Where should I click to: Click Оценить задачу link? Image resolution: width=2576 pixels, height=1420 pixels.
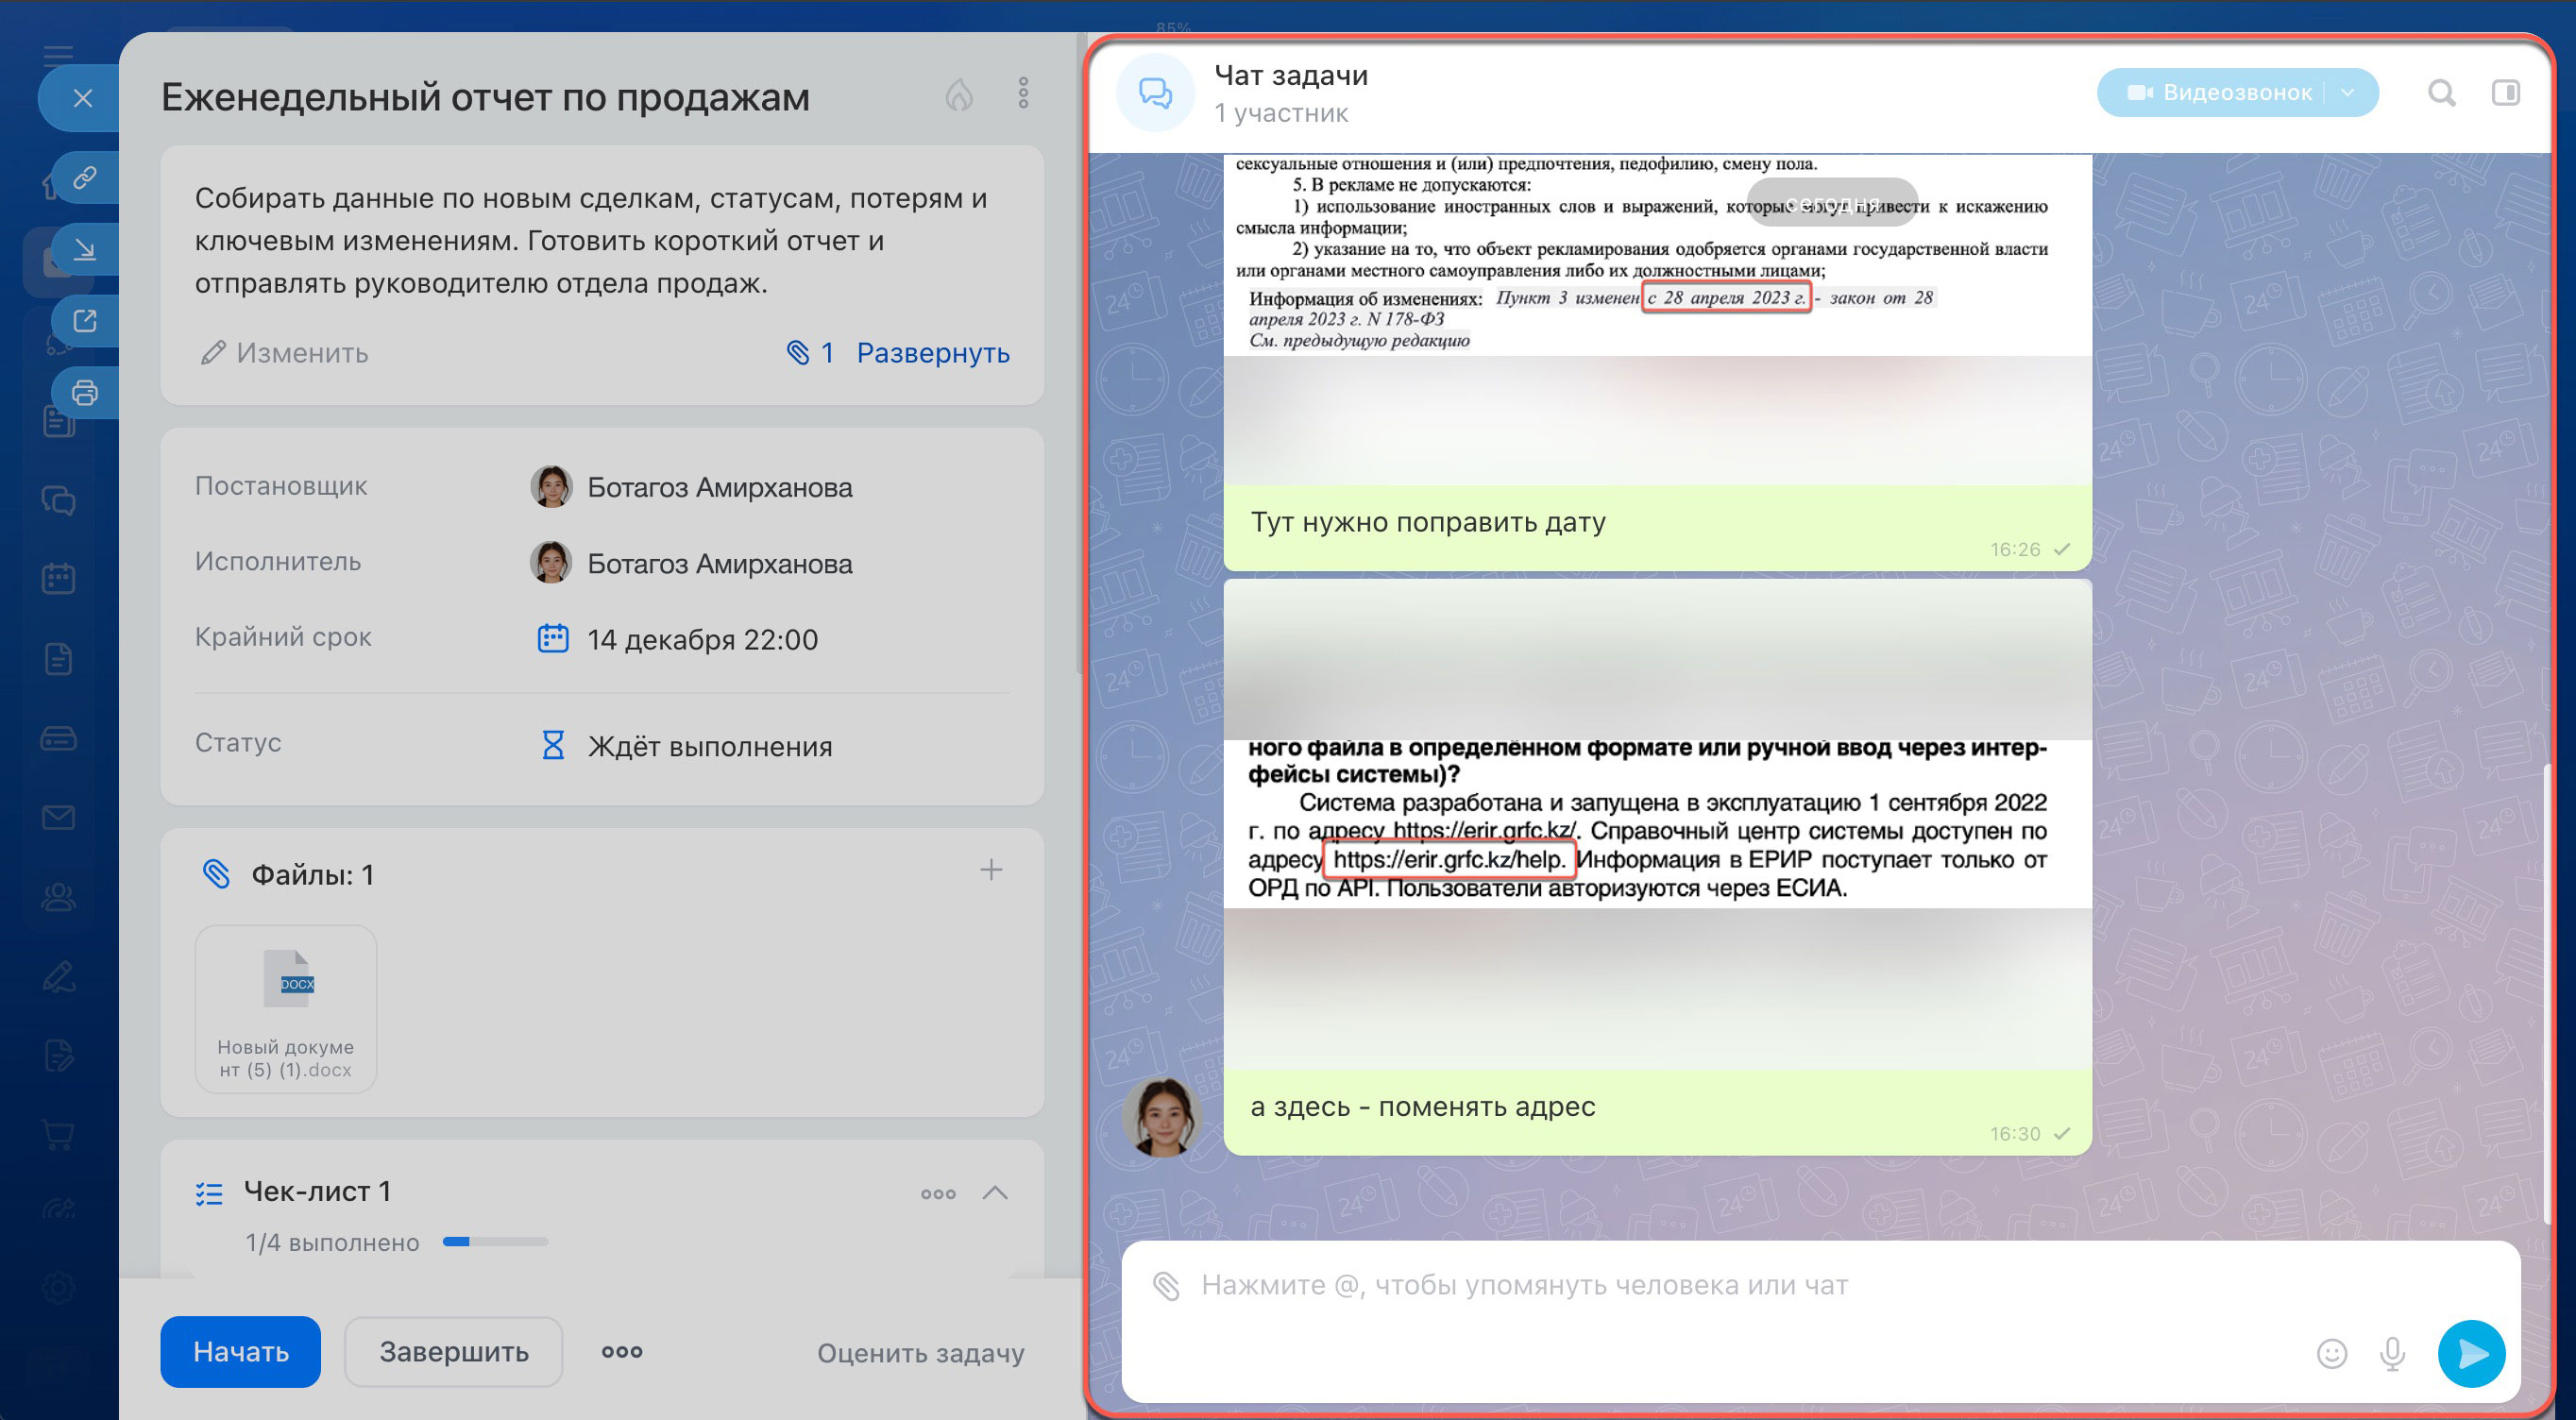tap(920, 1353)
